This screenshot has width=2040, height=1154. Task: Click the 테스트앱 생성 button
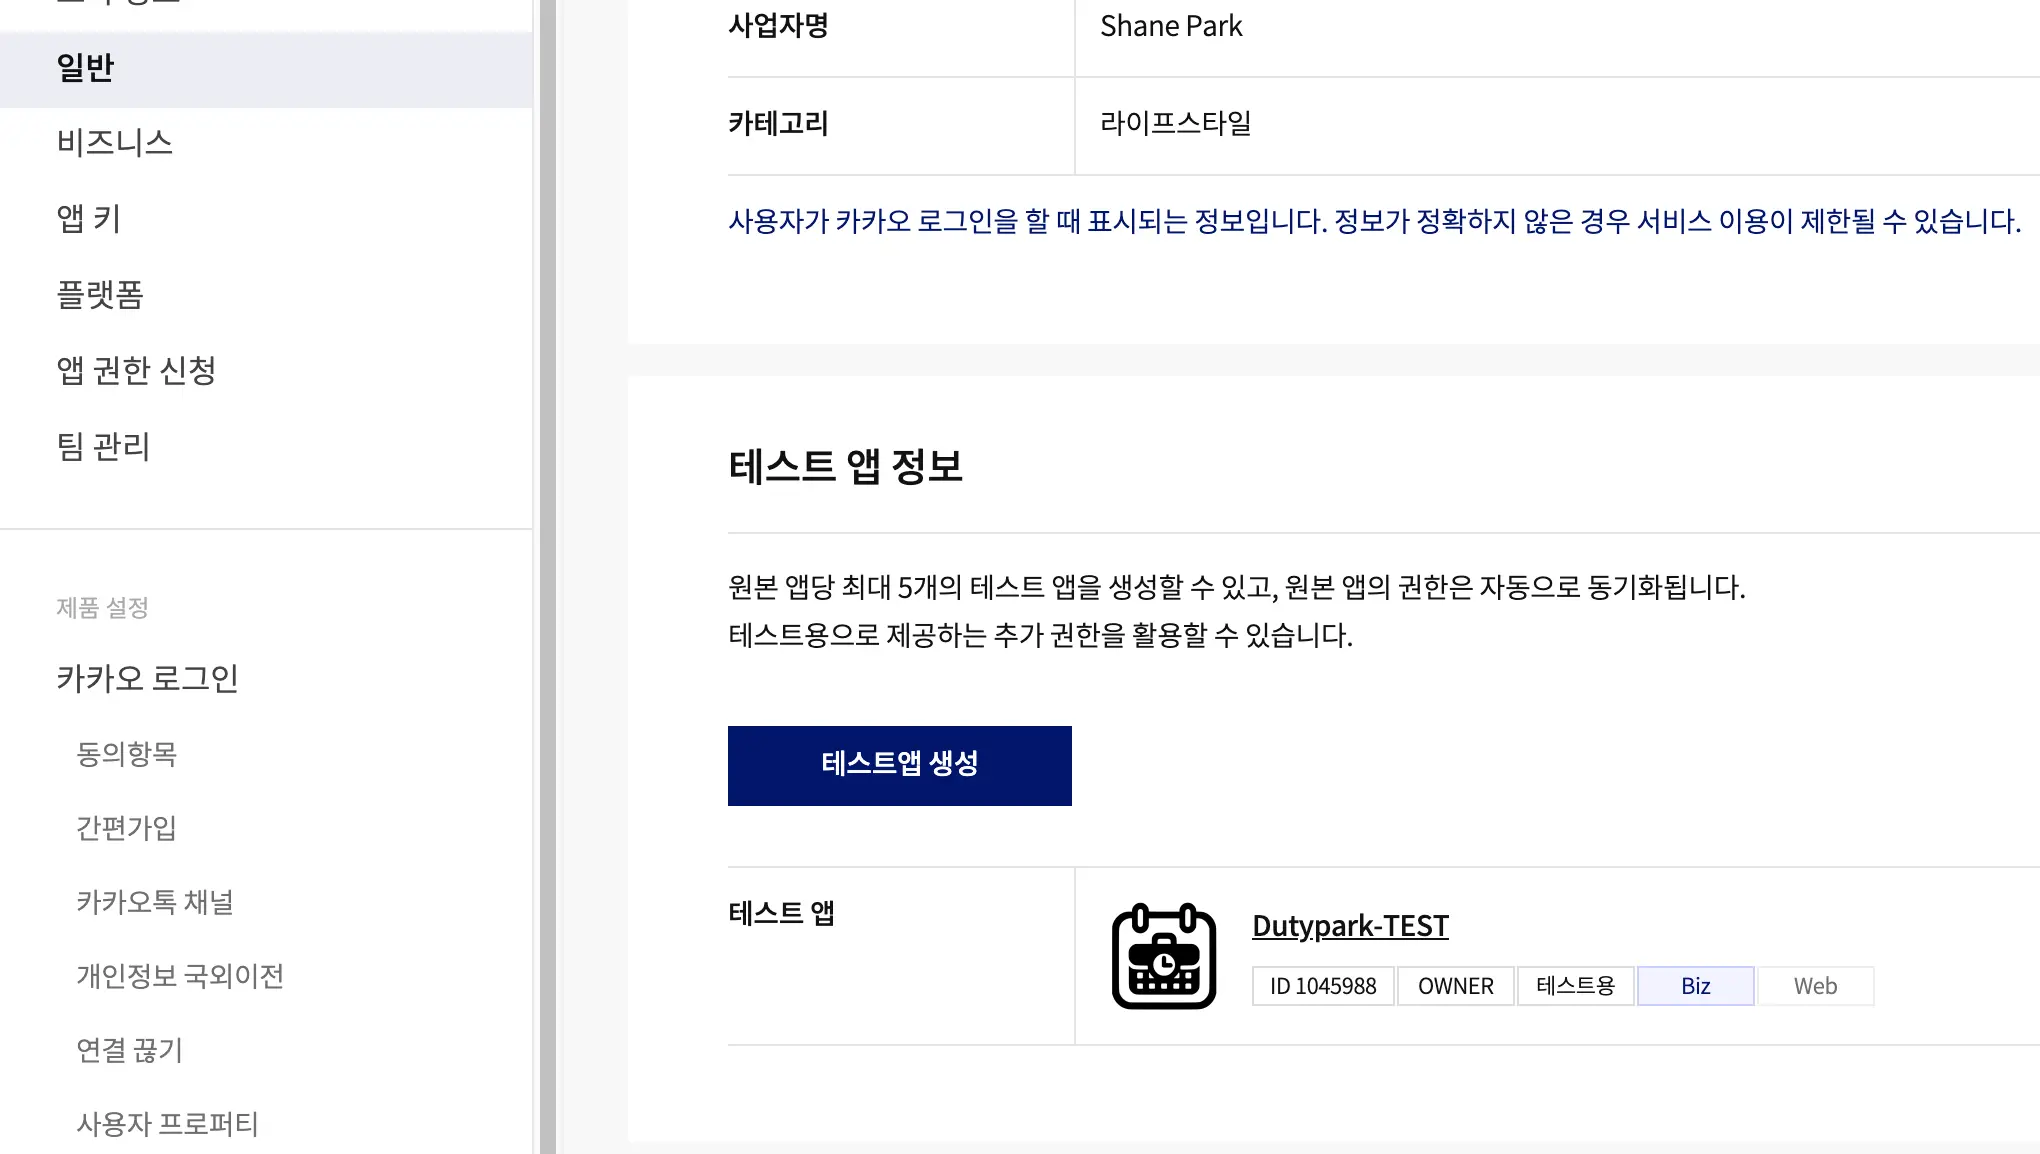coord(899,765)
